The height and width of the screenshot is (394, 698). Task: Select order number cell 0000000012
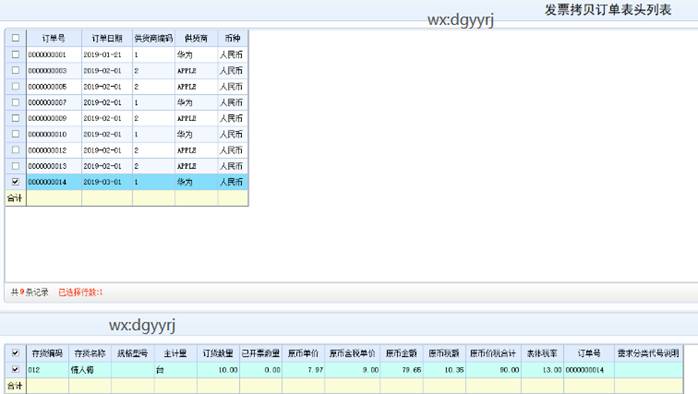54,150
